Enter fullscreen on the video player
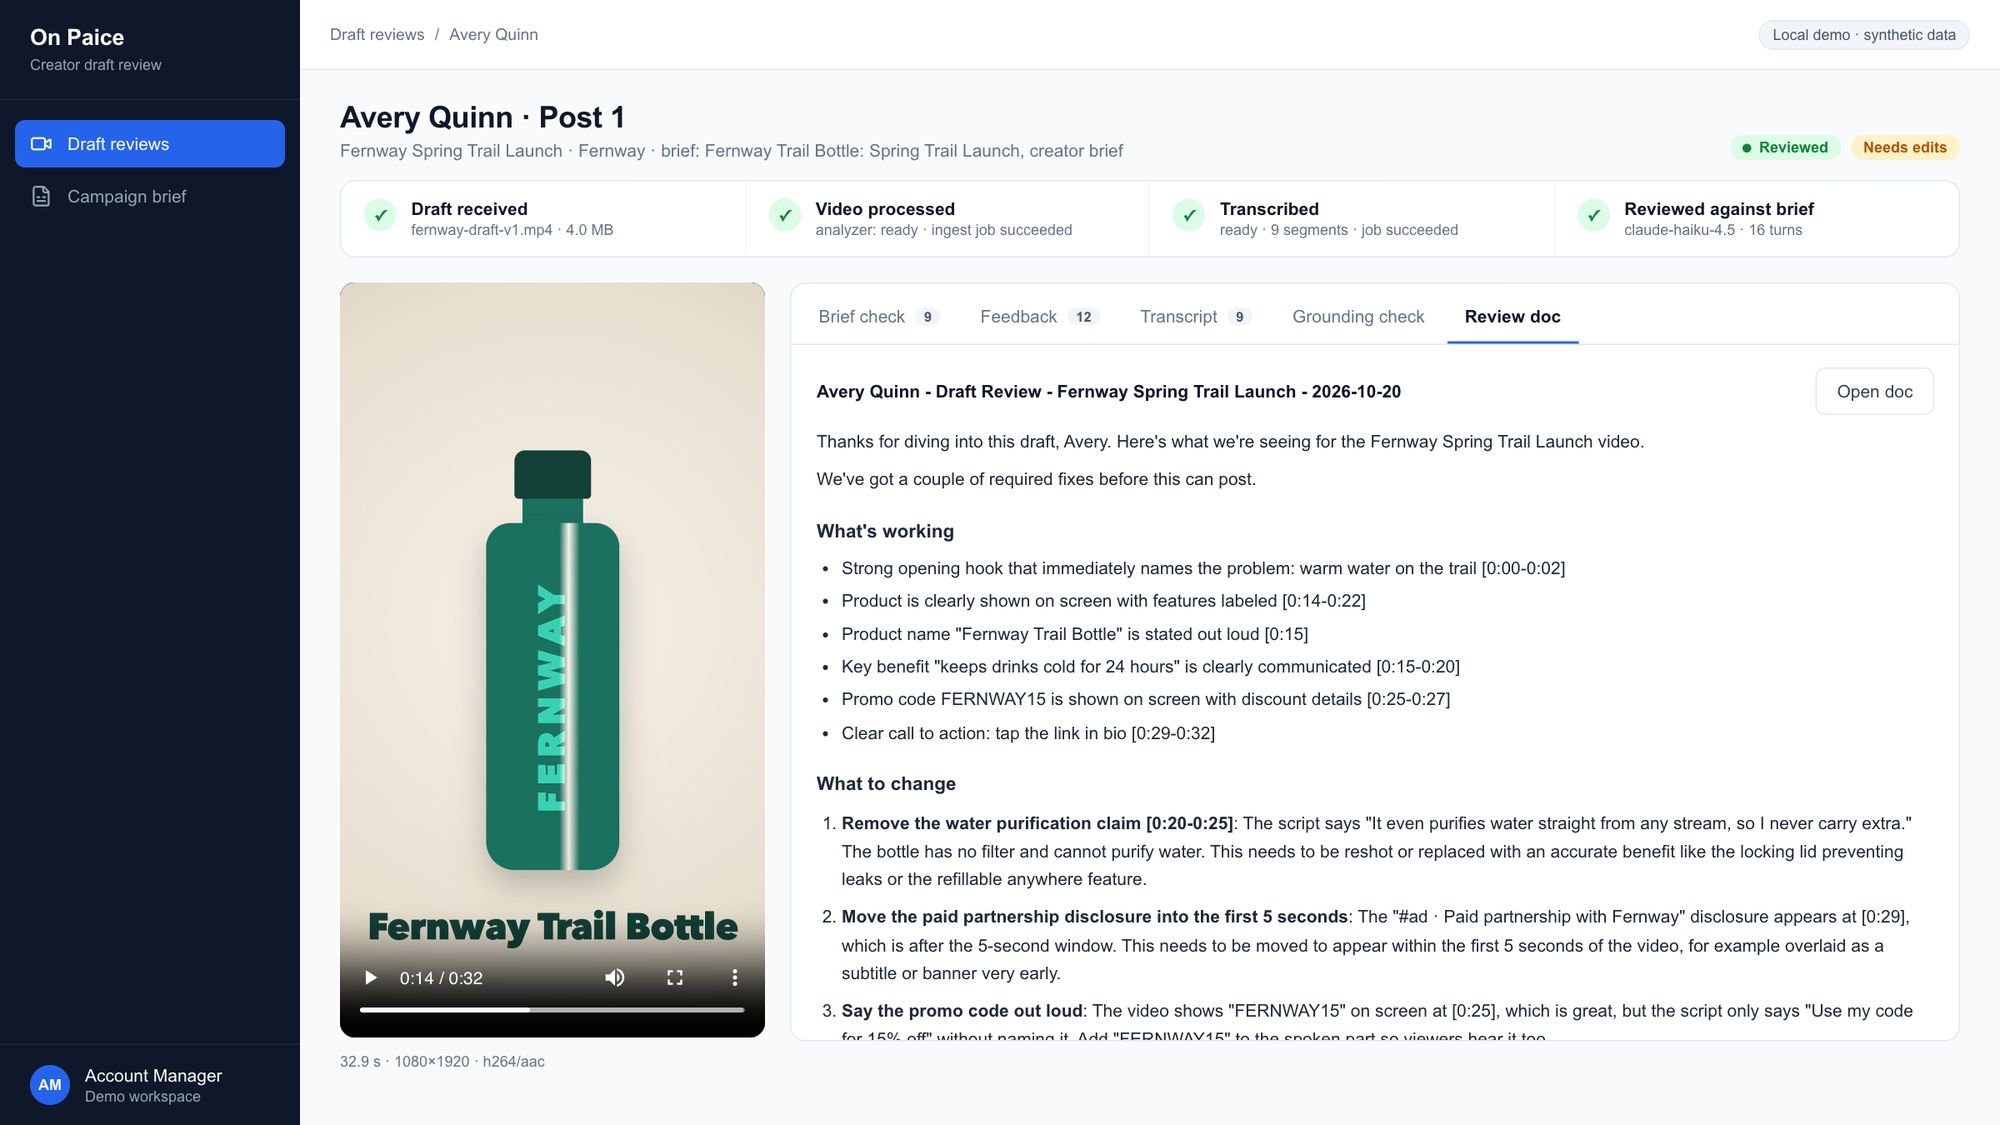Viewport: 2000px width, 1125px height. click(675, 977)
